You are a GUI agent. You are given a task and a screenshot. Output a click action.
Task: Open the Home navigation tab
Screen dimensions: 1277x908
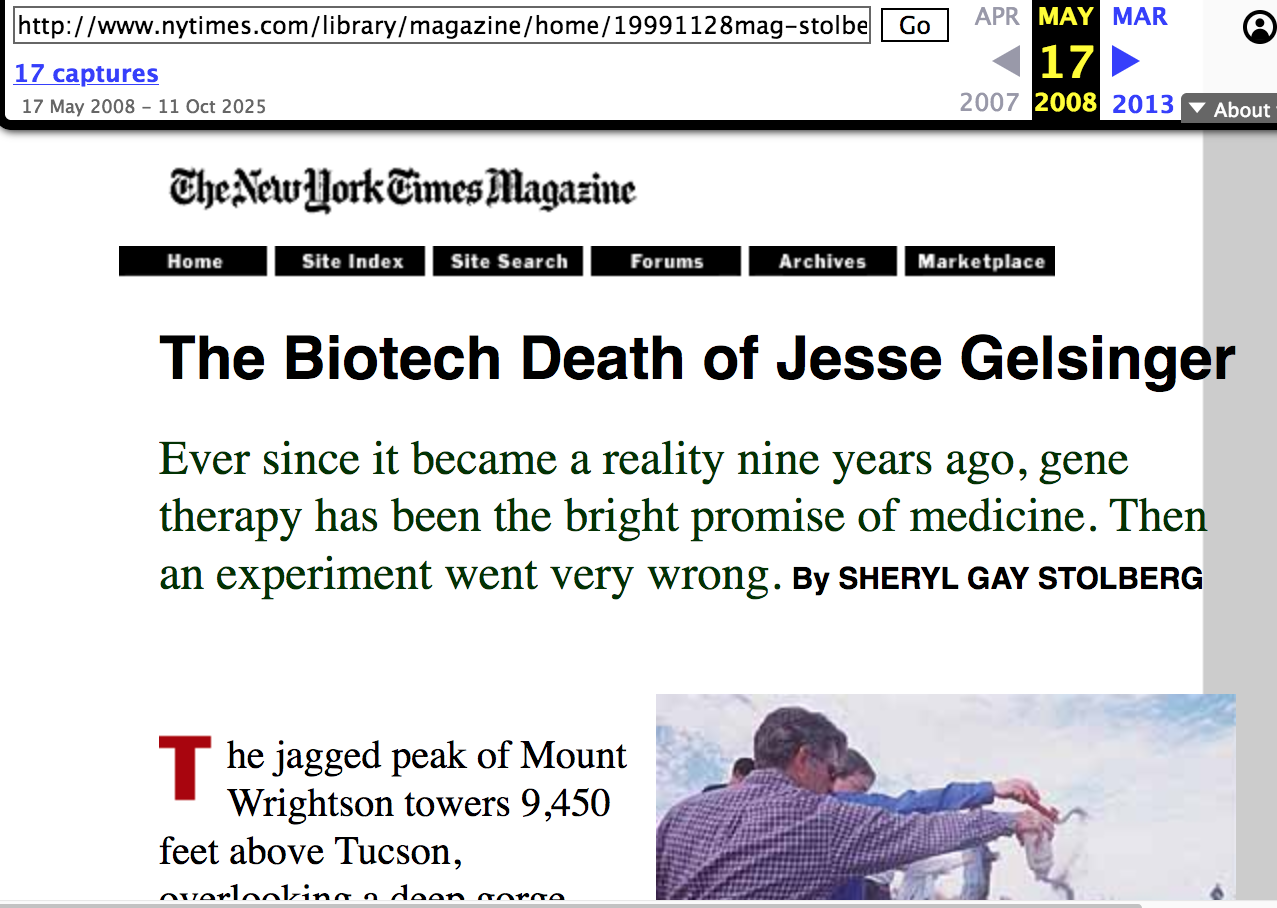[194, 261]
